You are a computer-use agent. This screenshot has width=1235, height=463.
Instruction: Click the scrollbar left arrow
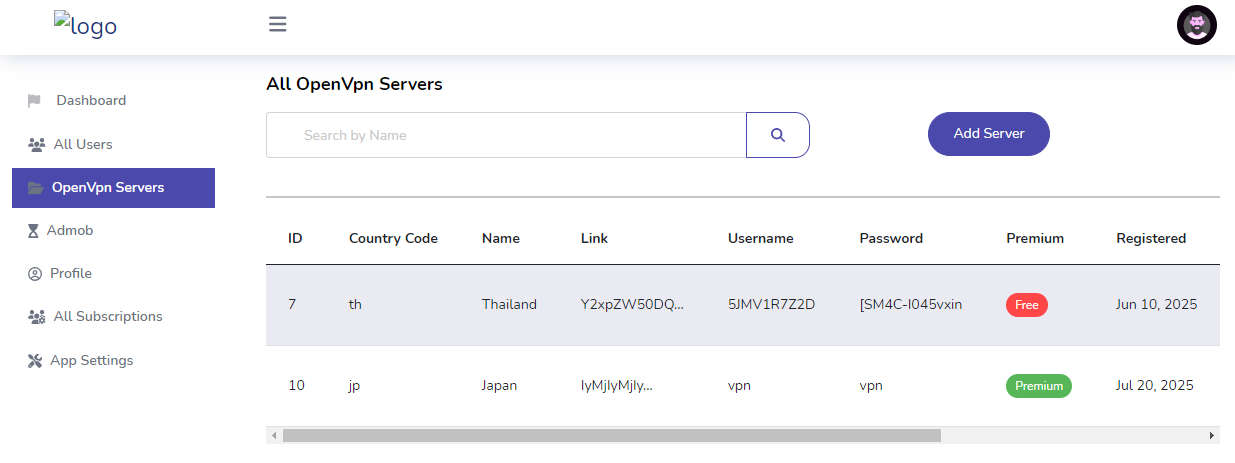pyautogui.click(x=273, y=436)
